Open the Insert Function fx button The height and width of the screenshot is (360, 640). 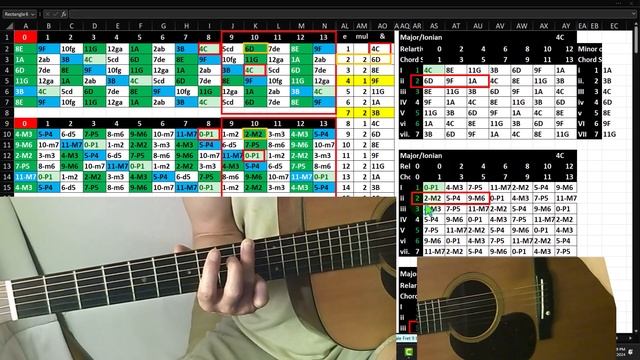(64, 14)
